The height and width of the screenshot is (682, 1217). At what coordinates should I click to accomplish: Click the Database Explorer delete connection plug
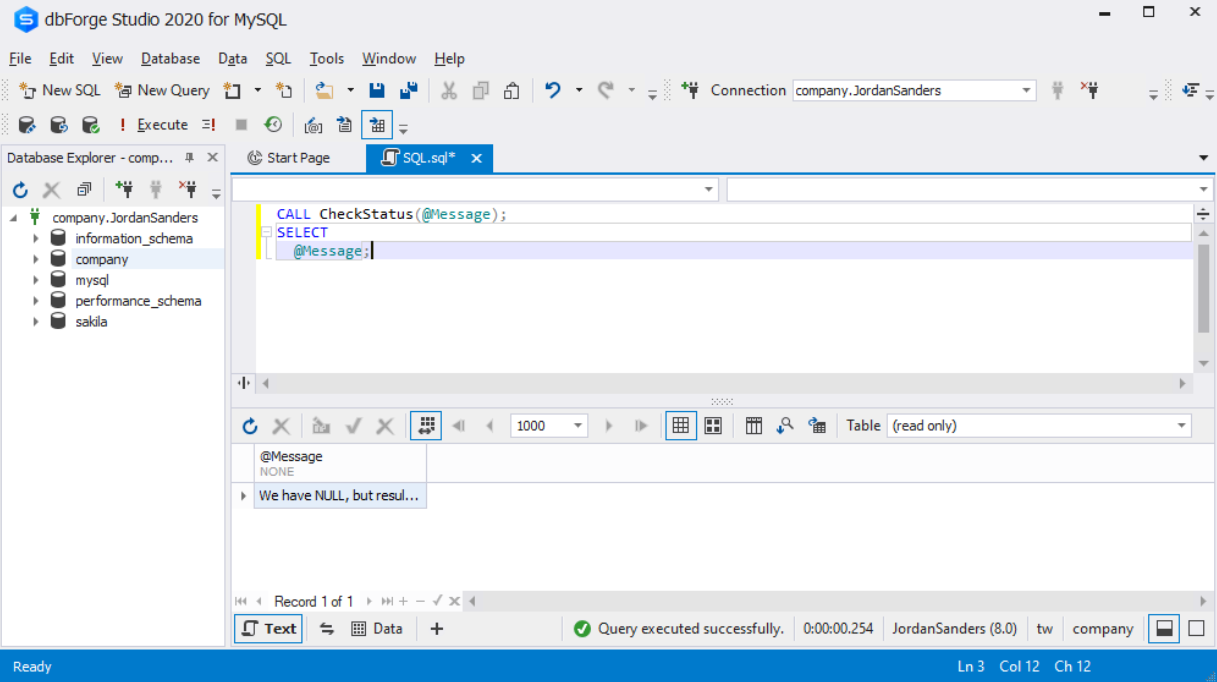click(187, 190)
